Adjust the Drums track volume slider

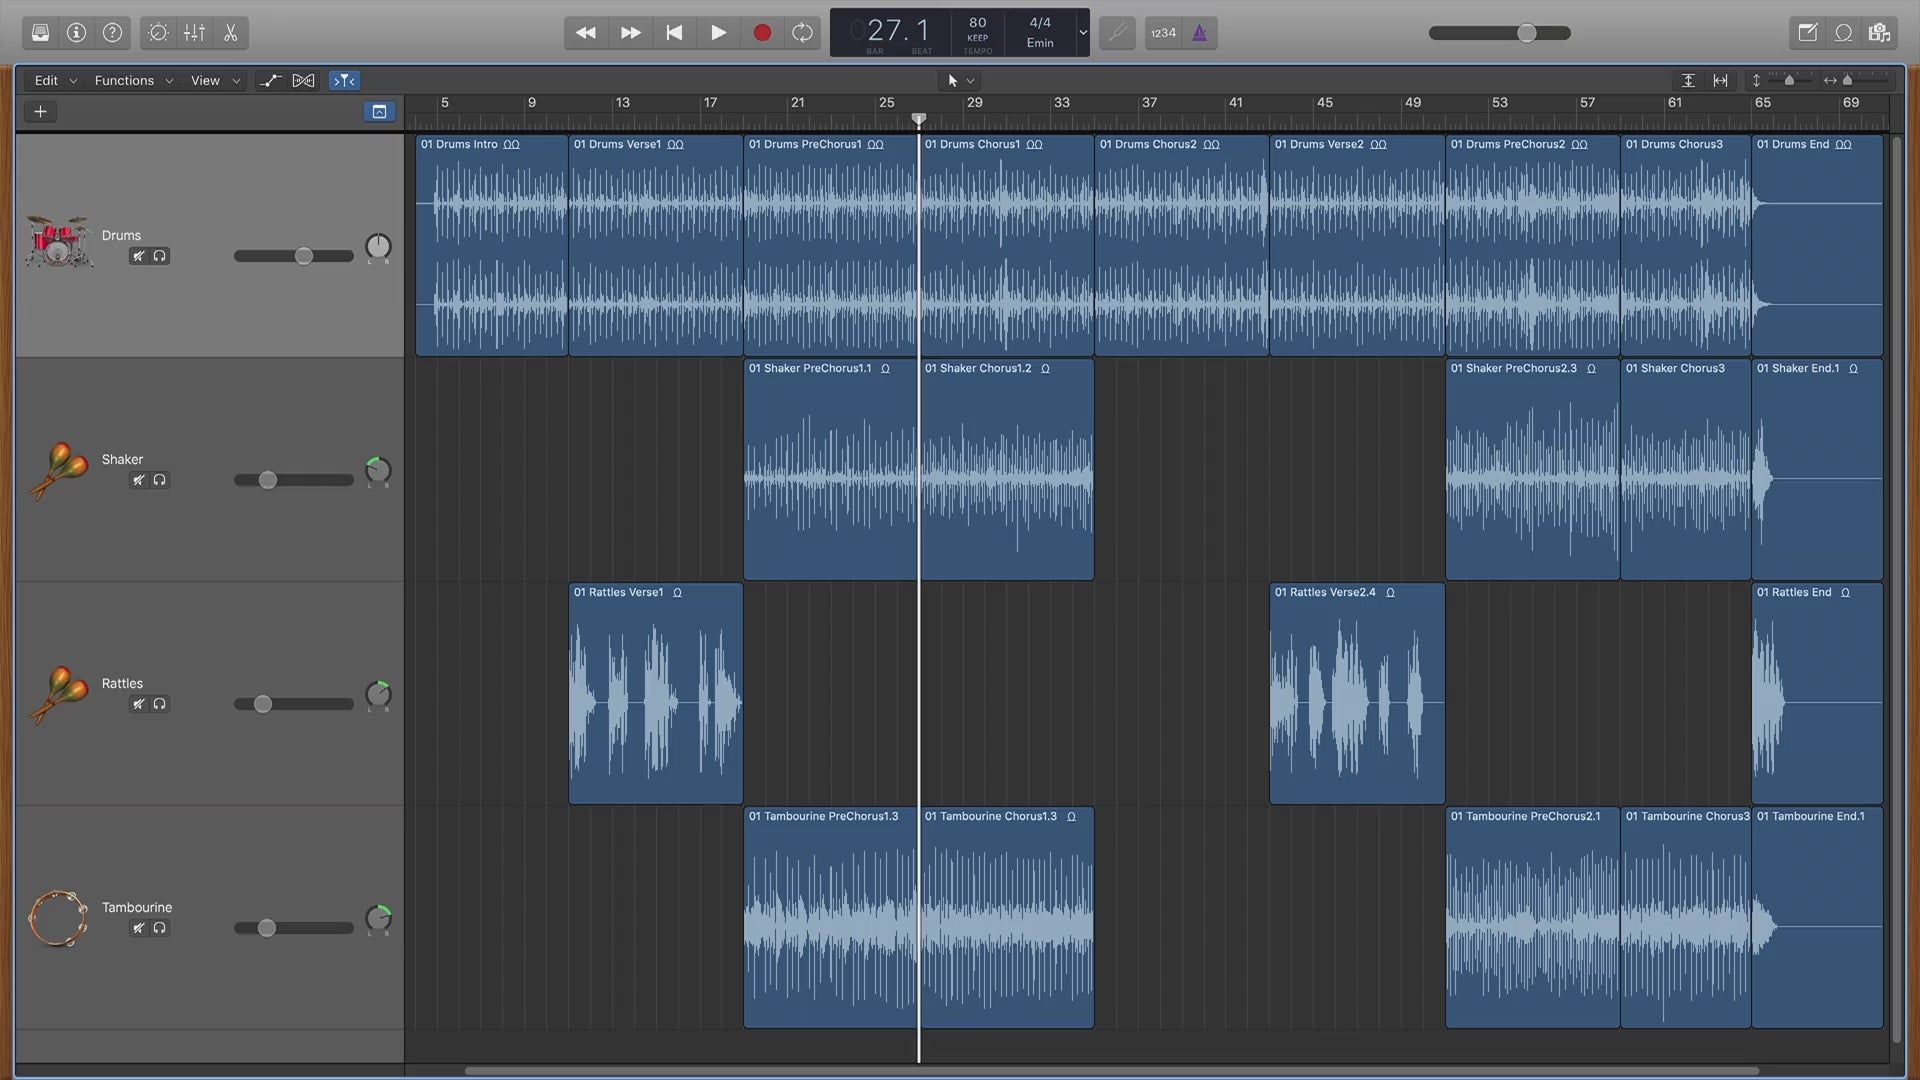click(304, 256)
